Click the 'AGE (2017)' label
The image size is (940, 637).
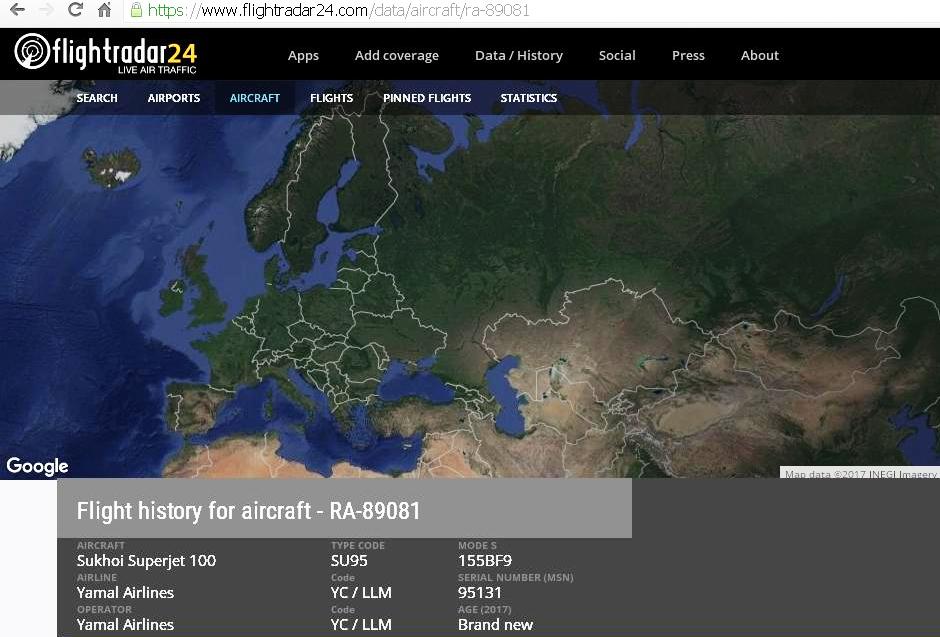[484, 609]
